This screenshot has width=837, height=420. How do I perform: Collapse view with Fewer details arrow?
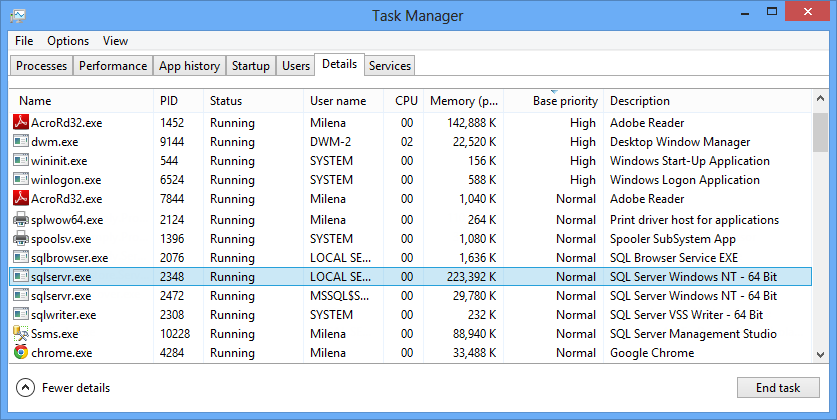coord(26,387)
